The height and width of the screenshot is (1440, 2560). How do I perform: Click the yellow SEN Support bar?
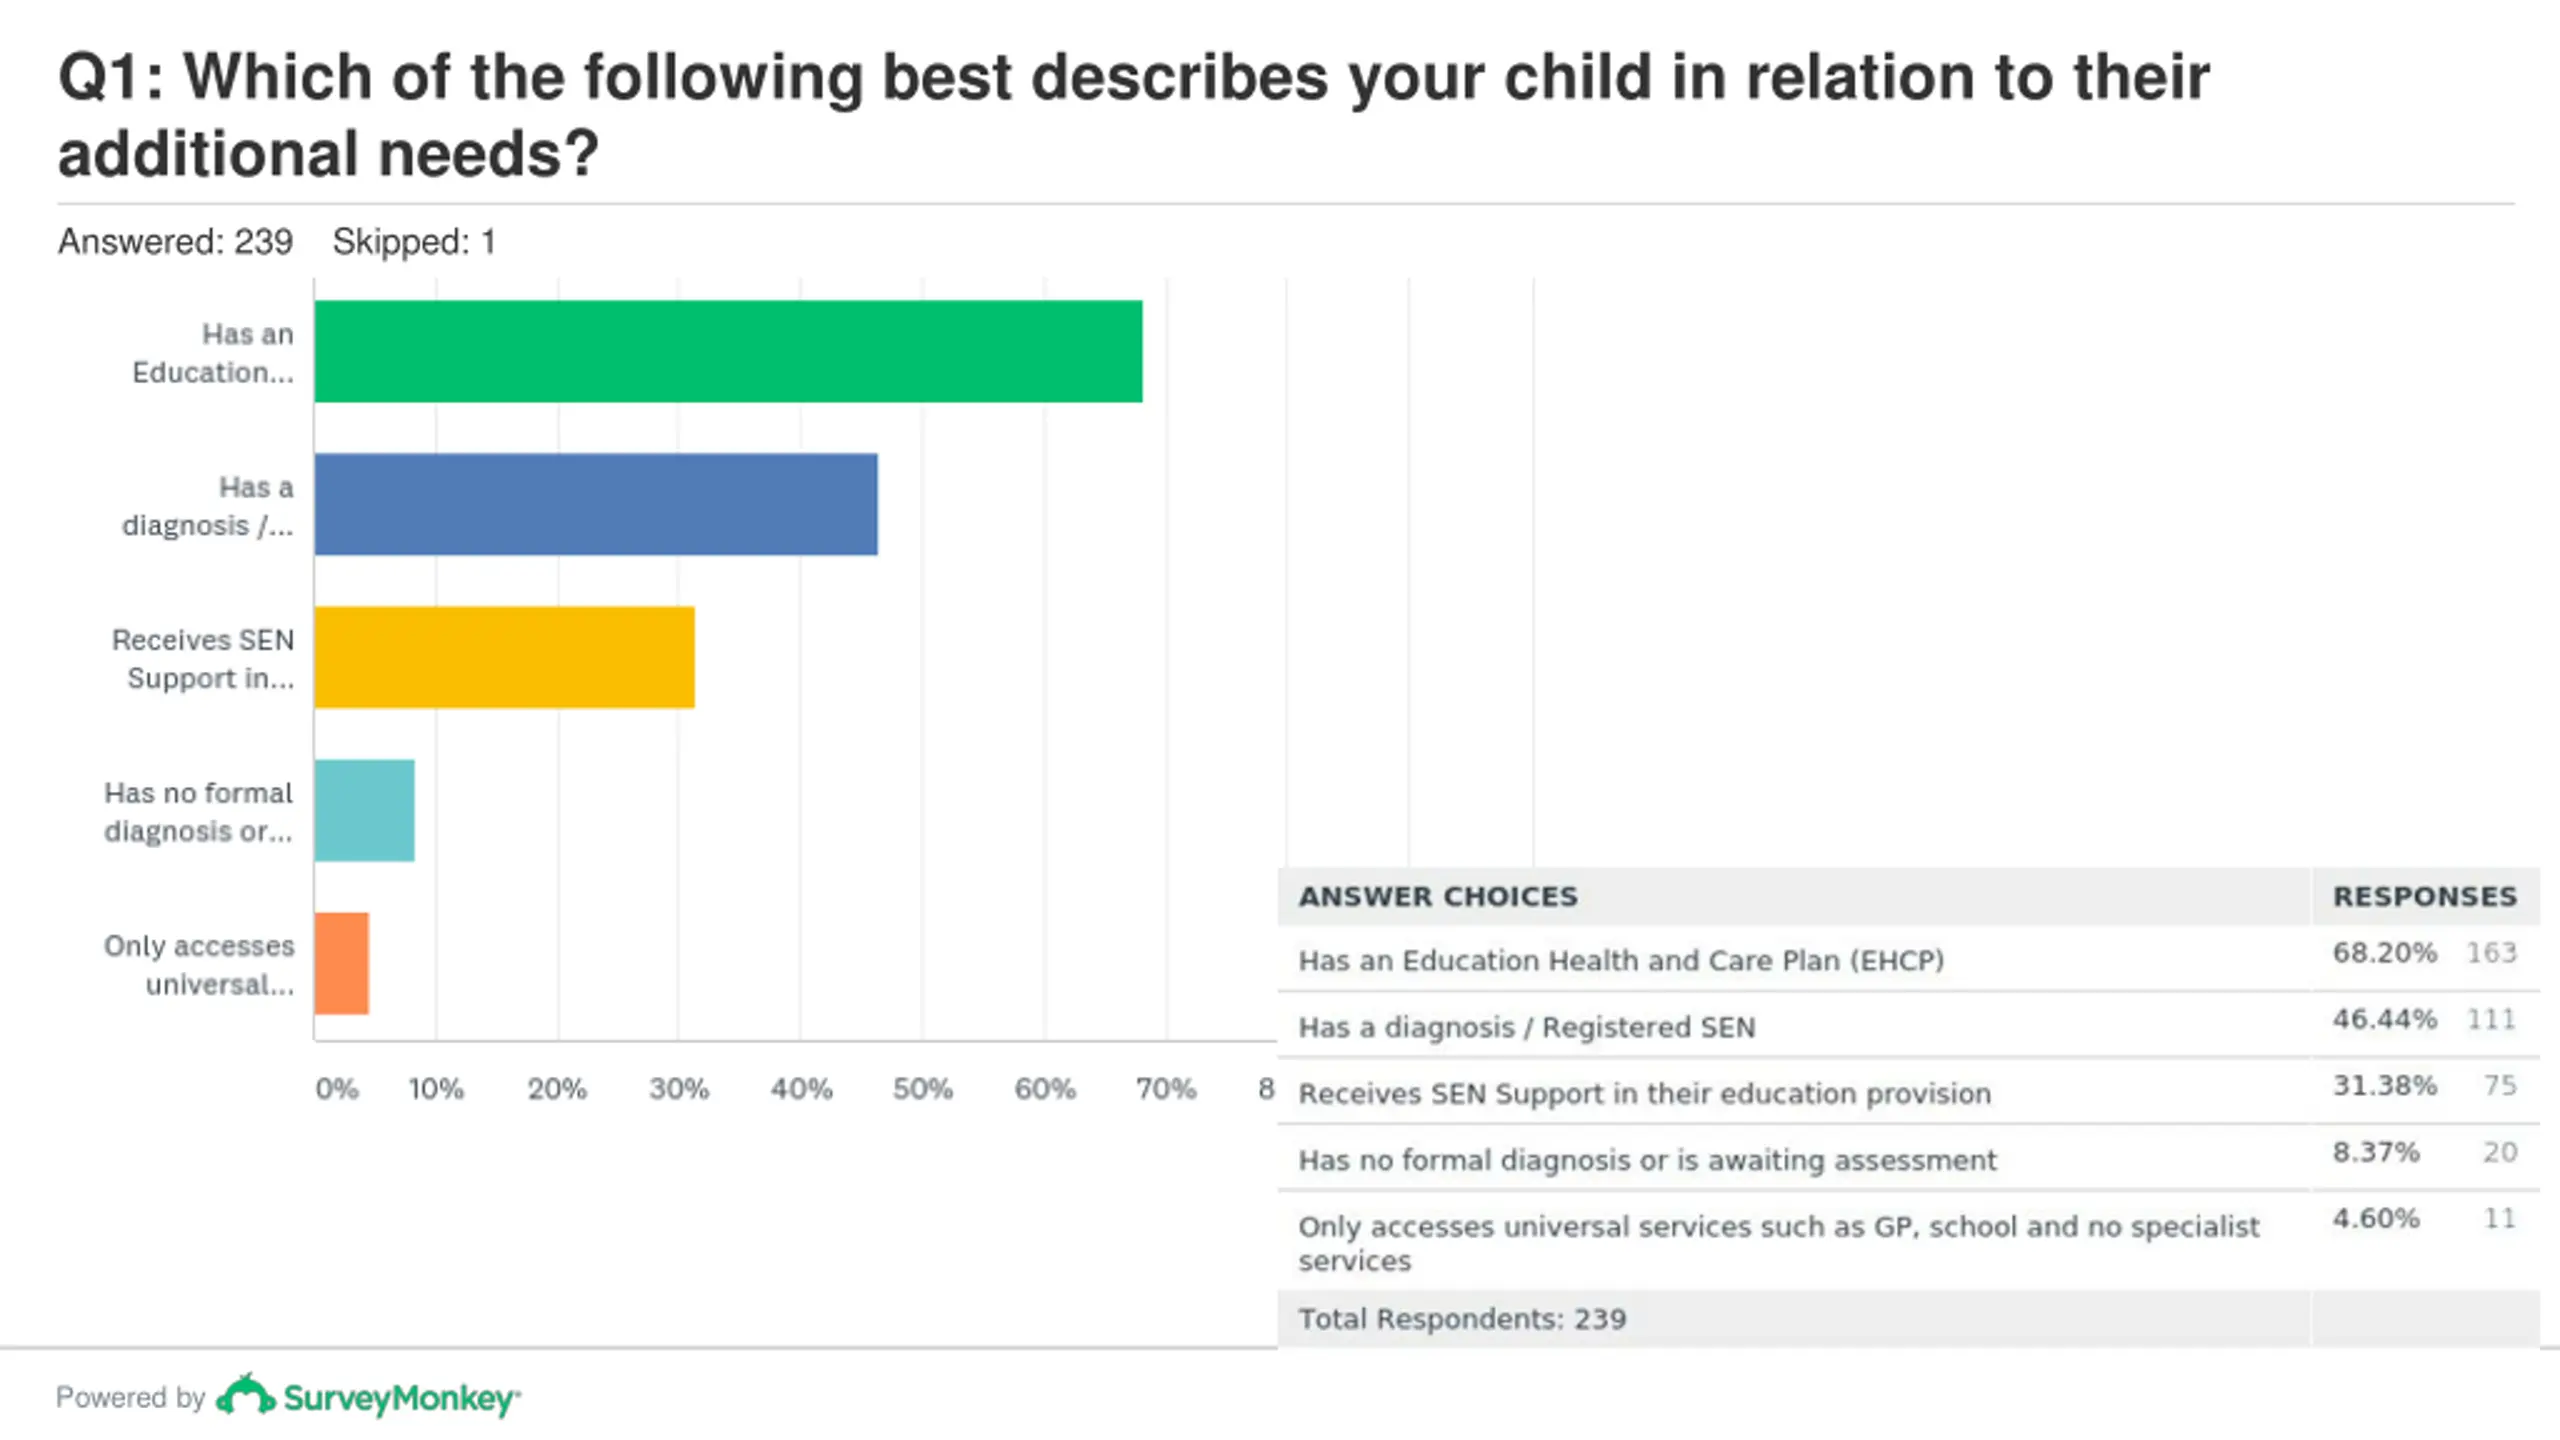[505, 657]
